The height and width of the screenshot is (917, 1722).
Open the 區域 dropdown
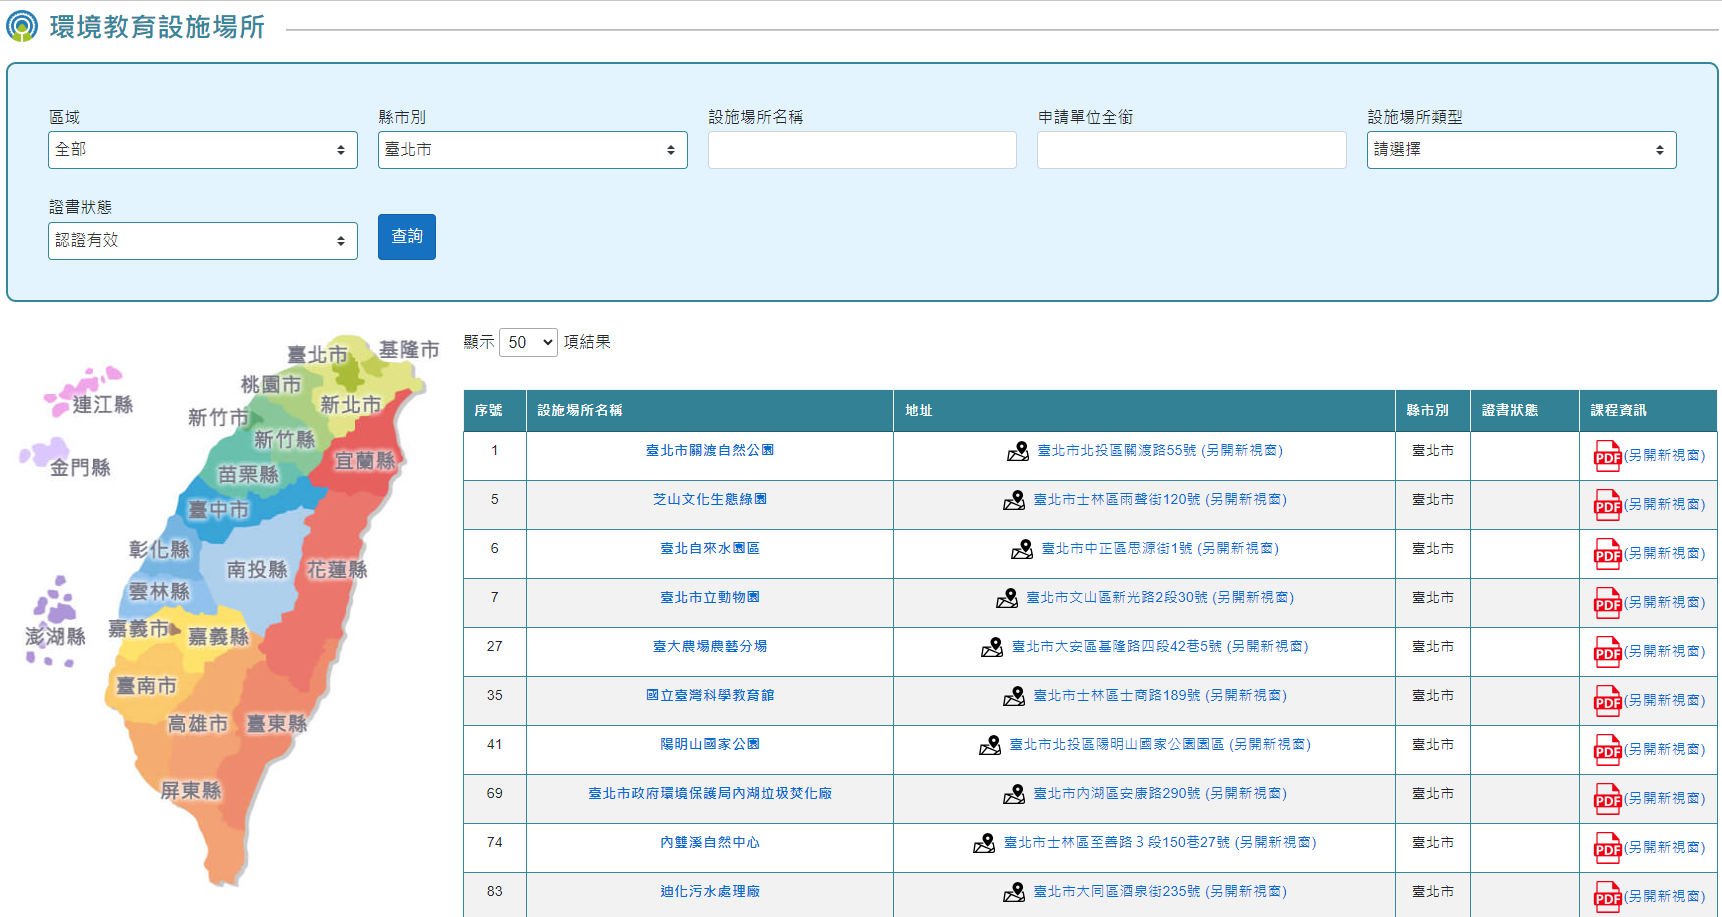tap(202, 150)
